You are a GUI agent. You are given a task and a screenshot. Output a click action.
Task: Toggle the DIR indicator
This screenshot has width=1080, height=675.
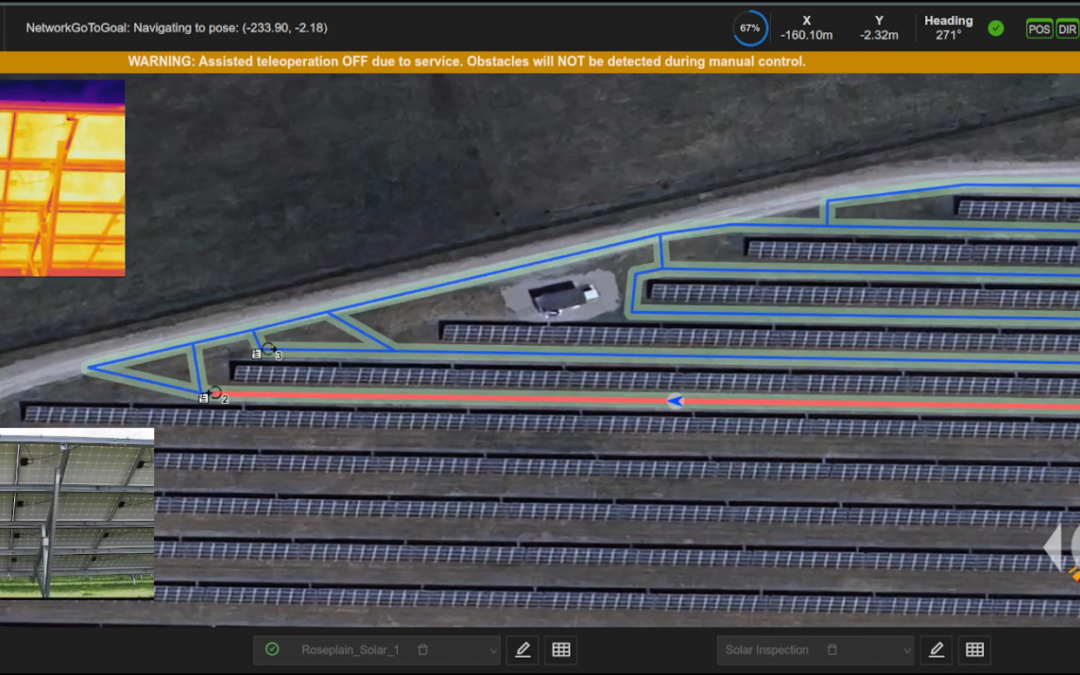1067,29
